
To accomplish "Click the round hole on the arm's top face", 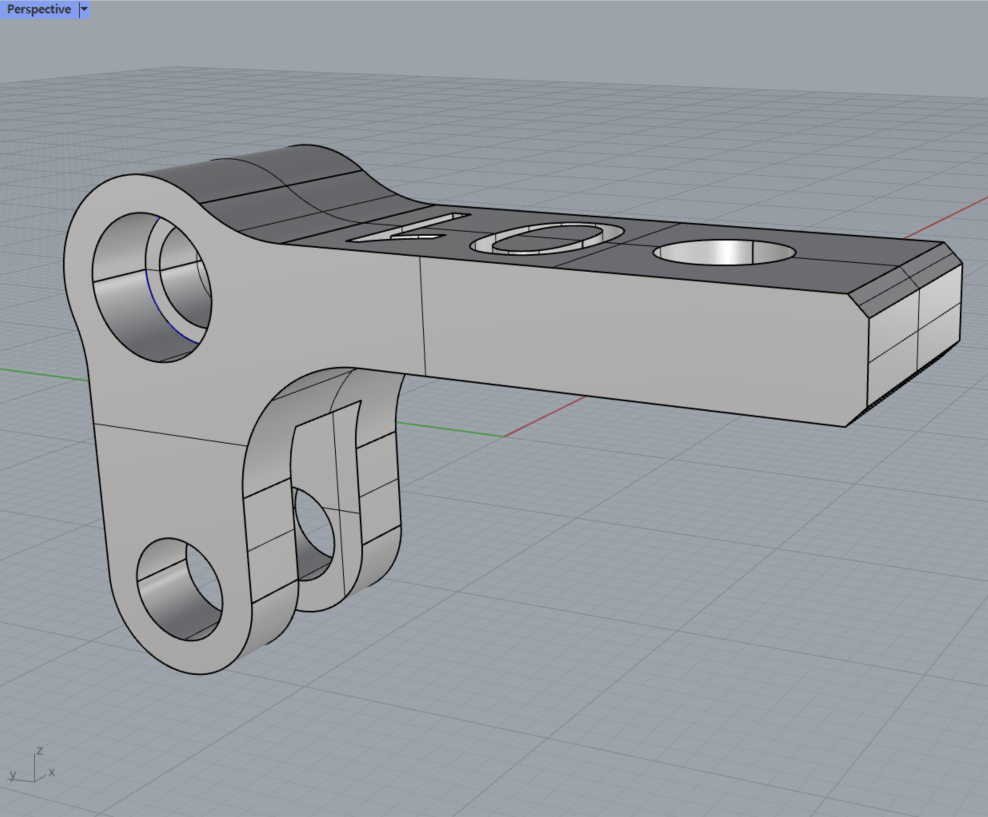I will [724, 252].
